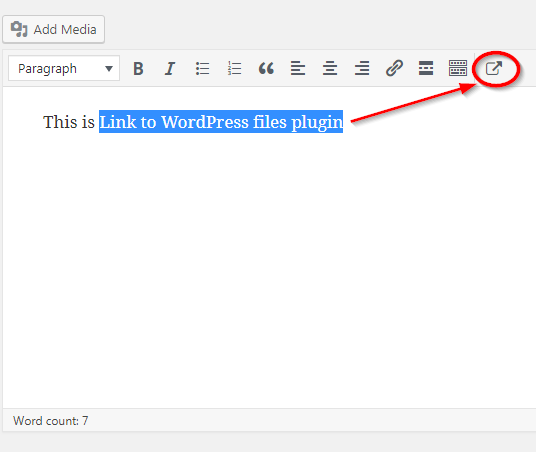Align text right
This screenshot has height=452, width=536.
tap(362, 69)
